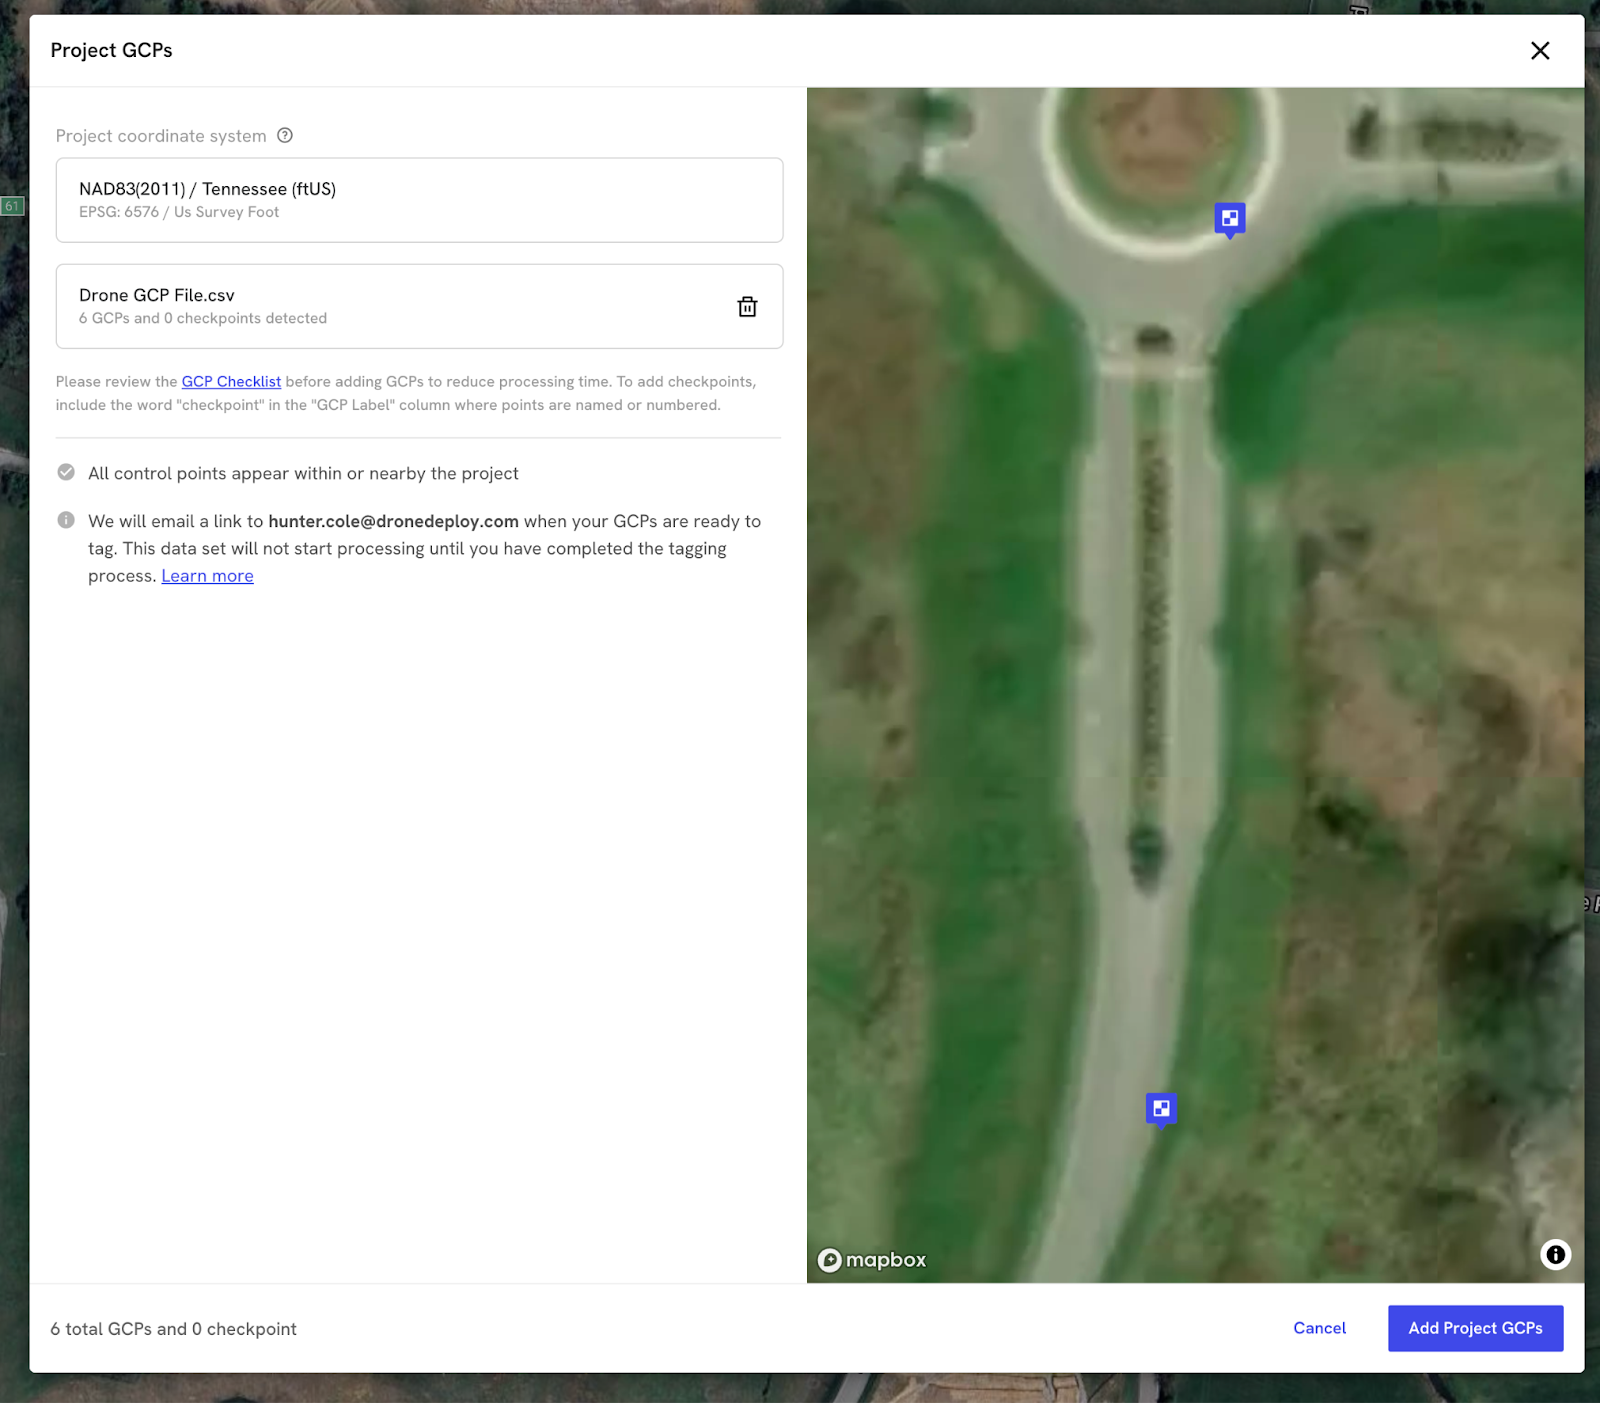Click the info icon beside the email notice
1600x1403 pixels.
[66, 520]
